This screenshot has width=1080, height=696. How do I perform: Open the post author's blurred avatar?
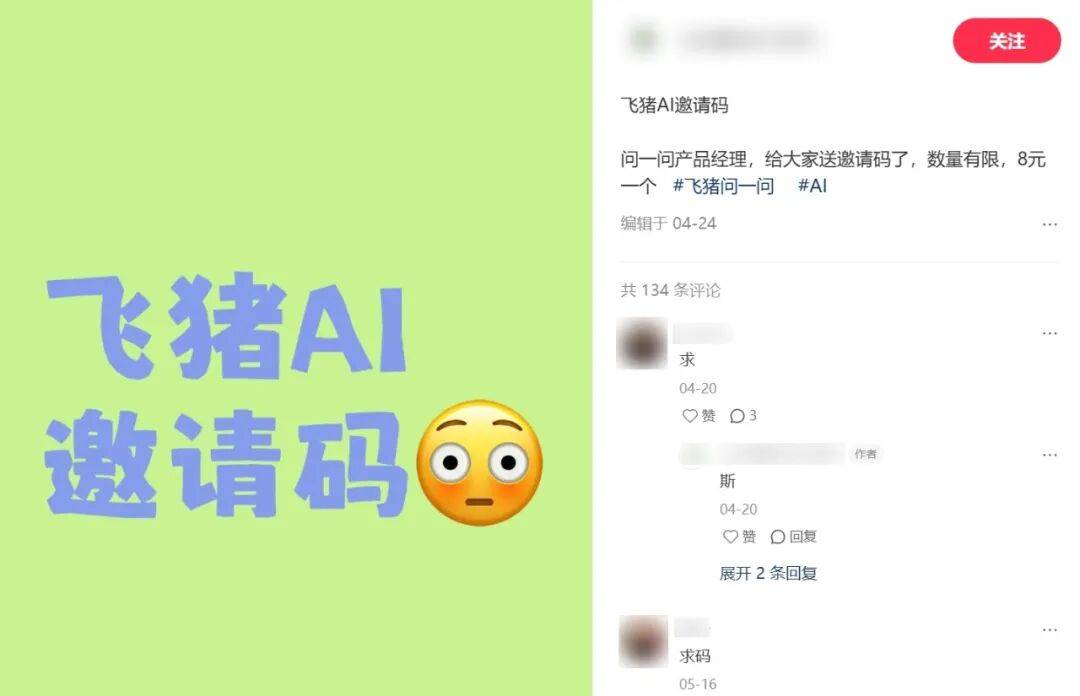pyautogui.click(x=643, y=39)
